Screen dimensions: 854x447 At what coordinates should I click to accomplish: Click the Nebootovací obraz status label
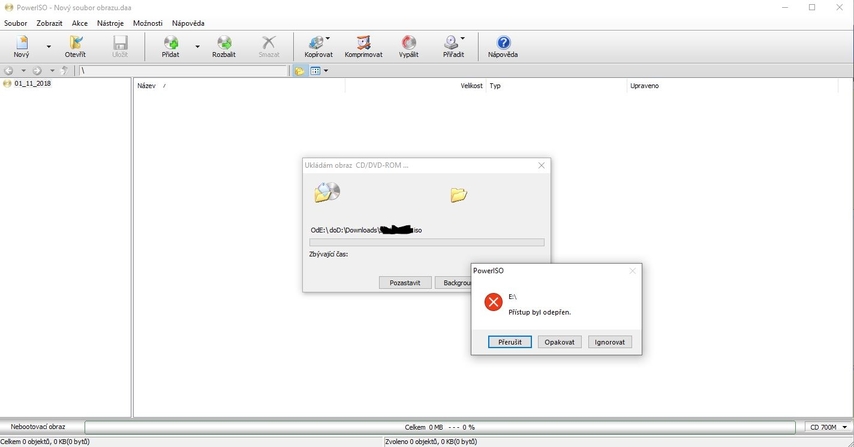[38, 427]
